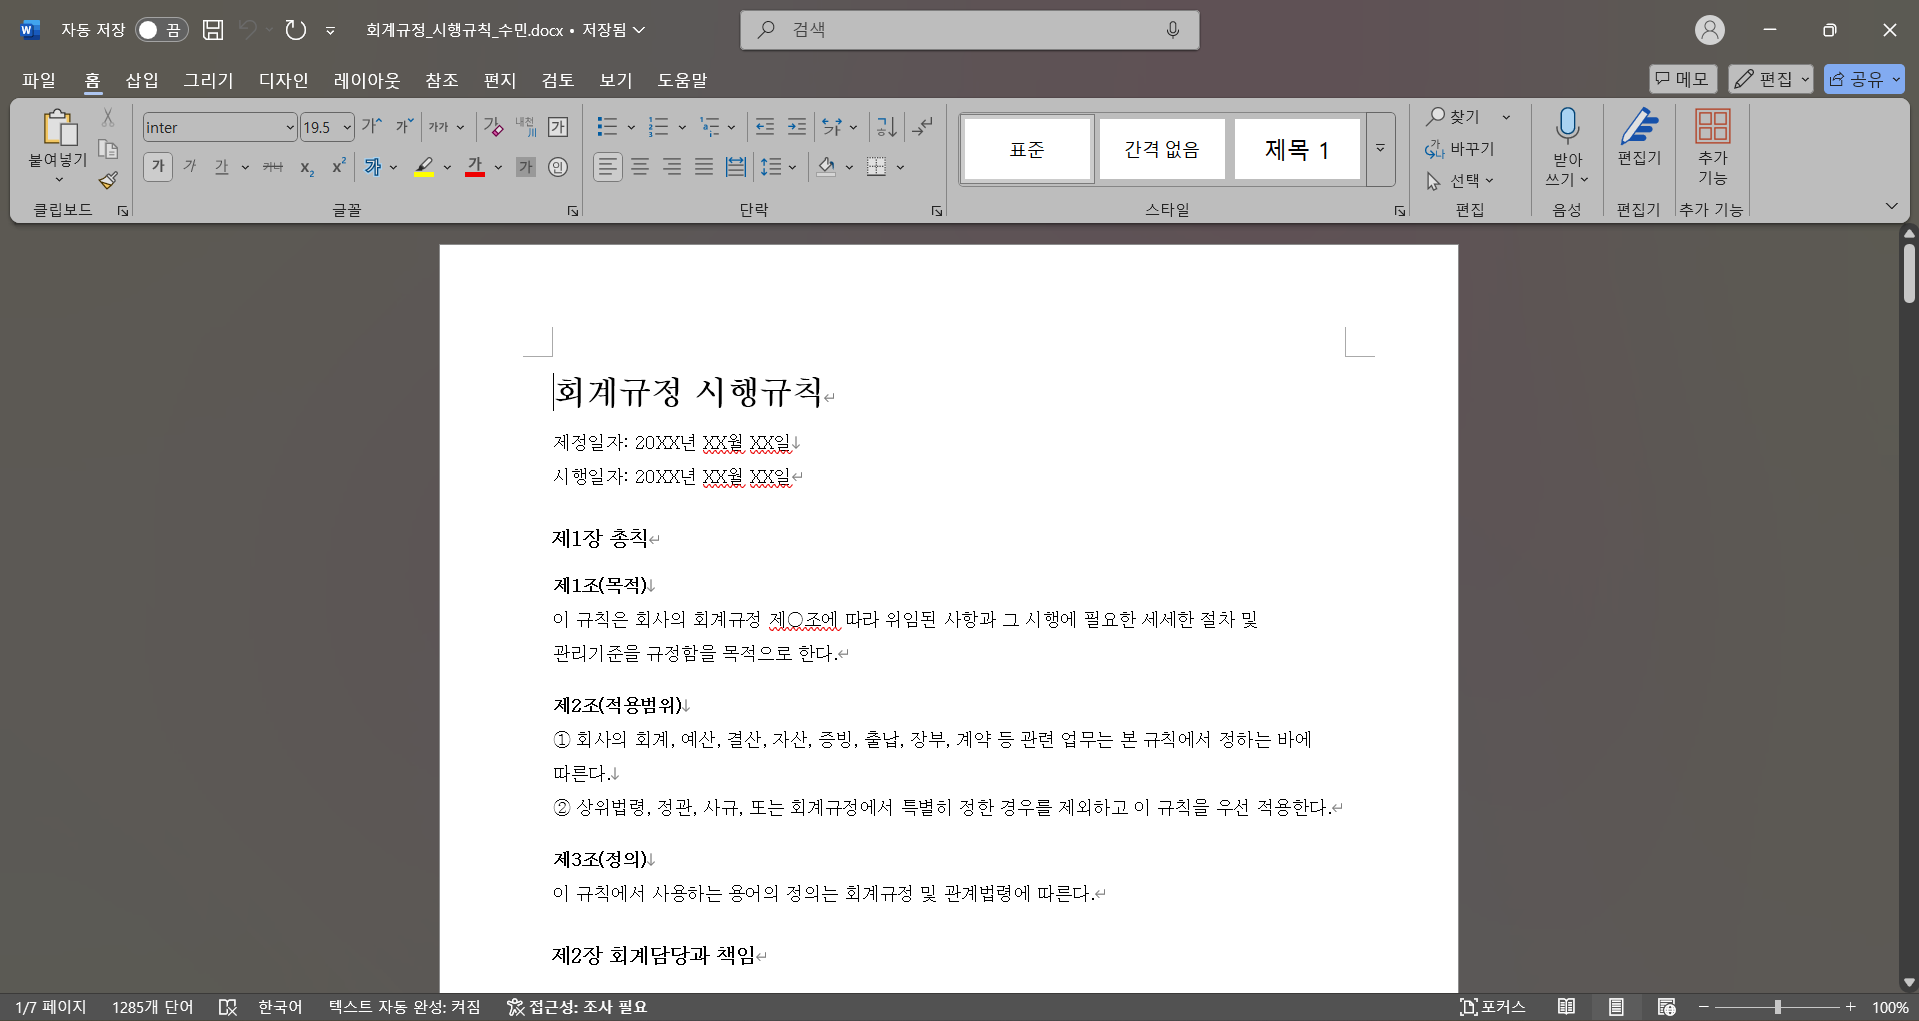Viewport: 1919px width, 1021px height.
Task: Open the numbering list style dropdown
Action: pos(682,127)
